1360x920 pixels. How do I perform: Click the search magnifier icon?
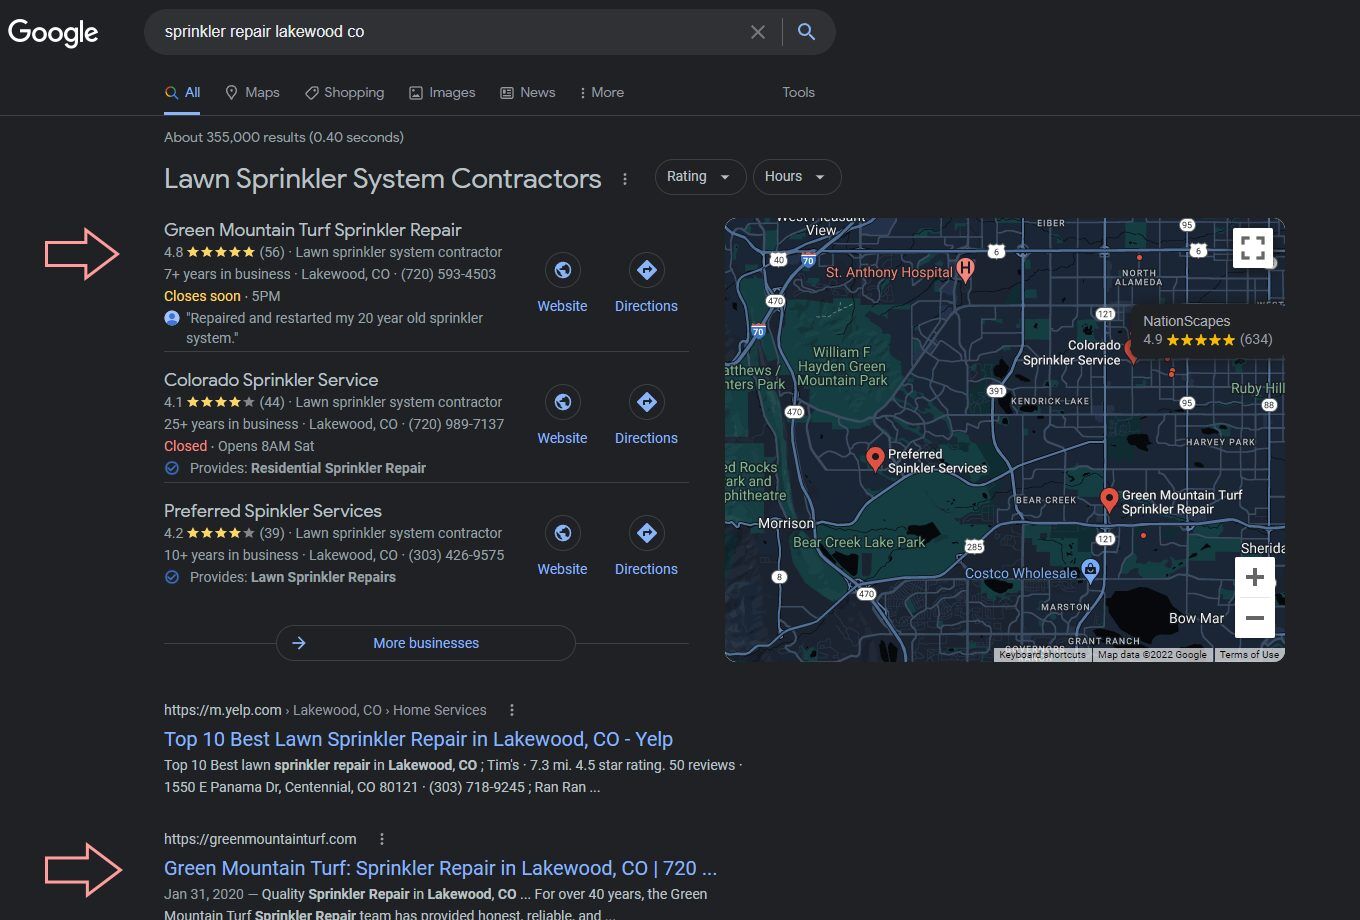click(x=805, y=31)
